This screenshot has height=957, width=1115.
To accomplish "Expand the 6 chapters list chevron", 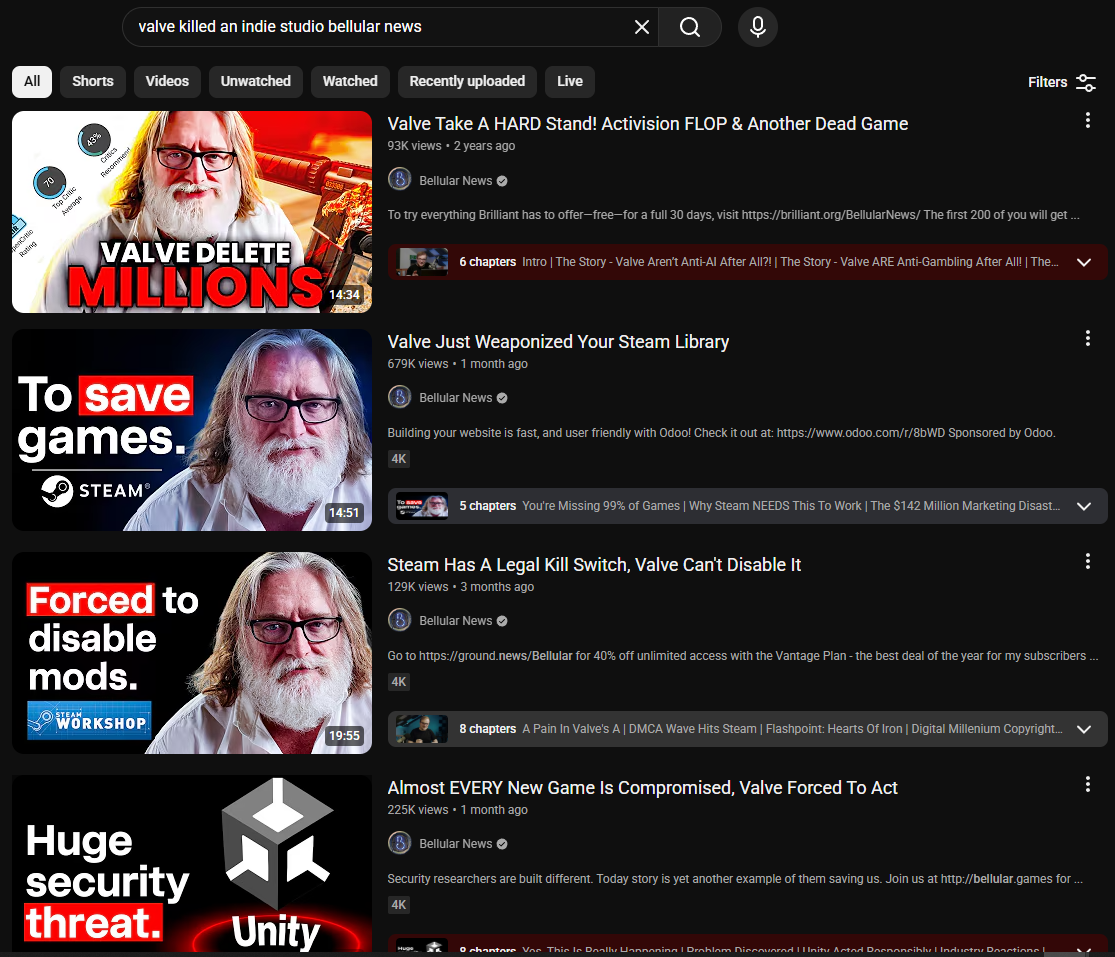I will (1084, 262).
